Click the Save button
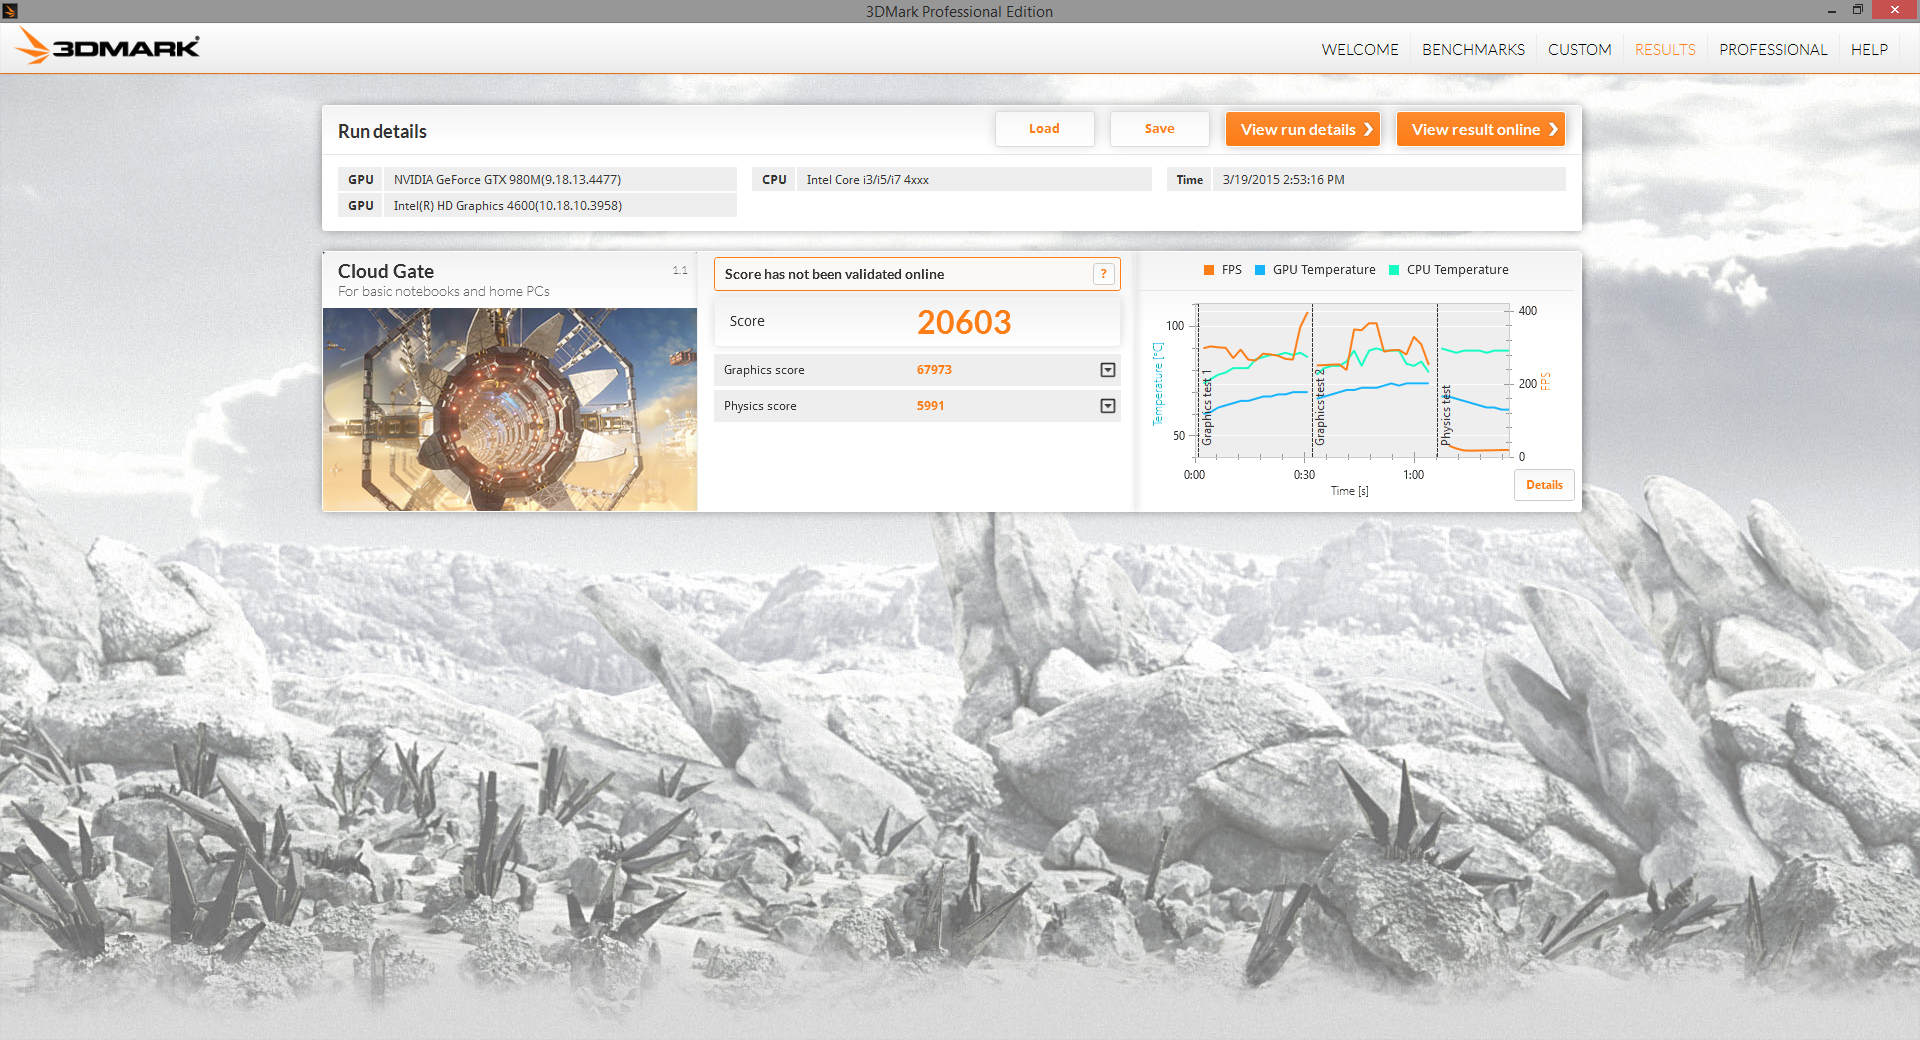The image size is (1920, 1040). [x=1159, y=129]
